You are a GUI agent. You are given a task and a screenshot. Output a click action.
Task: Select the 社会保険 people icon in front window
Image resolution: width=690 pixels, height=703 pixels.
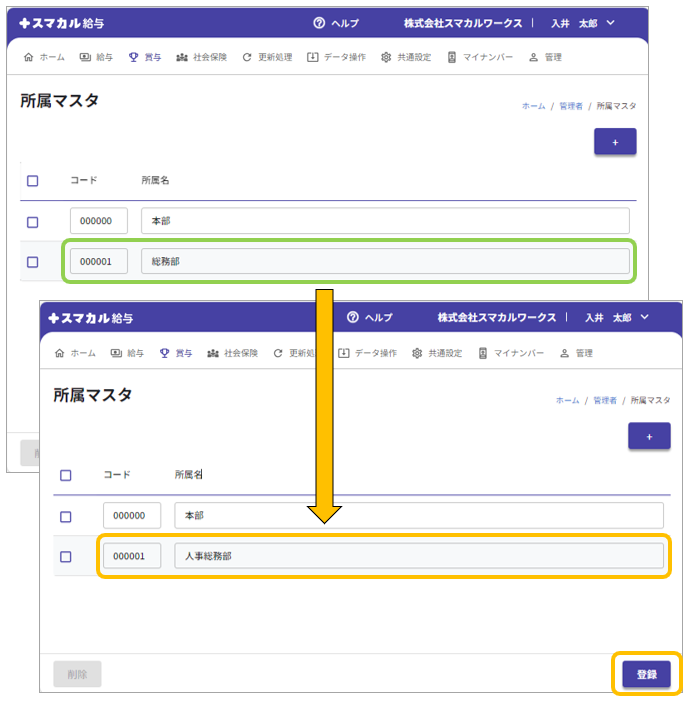pos(213,353)
